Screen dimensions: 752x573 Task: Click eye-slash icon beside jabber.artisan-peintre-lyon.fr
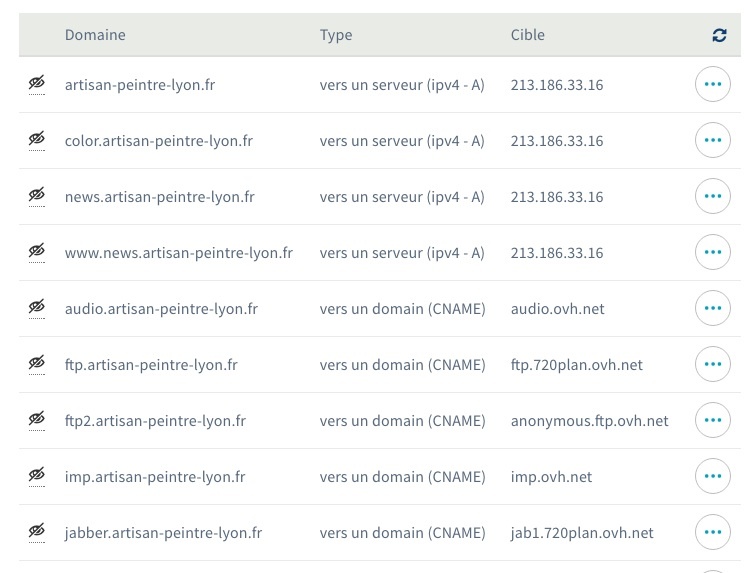[x=37, y=533]
